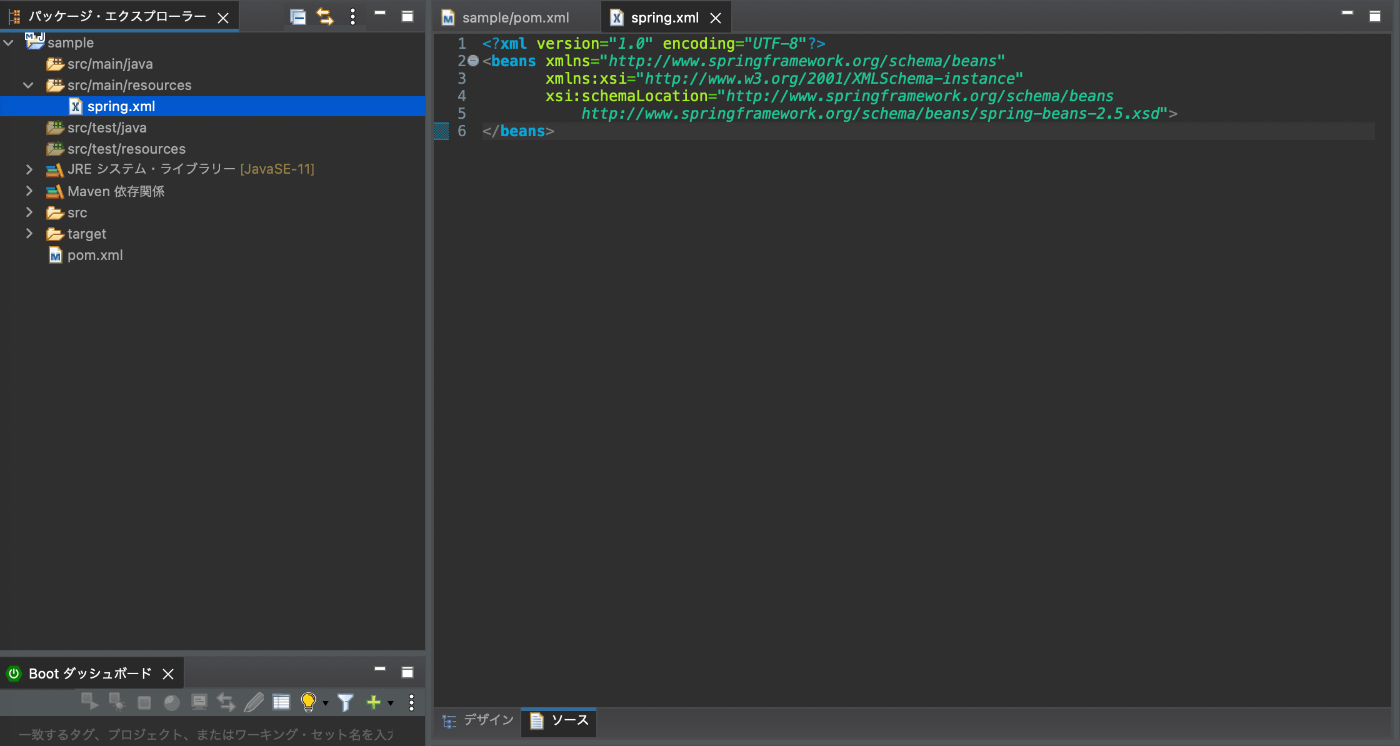Toggle the Boot Dashboard filter funnel icon
This screenshot has width=1400, height=746.
pyautogui.click(x=345, y=703)
